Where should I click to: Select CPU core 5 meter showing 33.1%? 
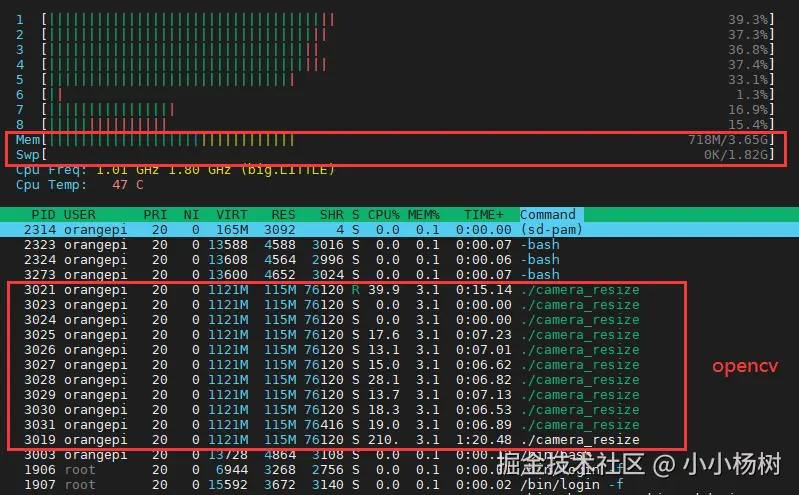coord(395,80)
